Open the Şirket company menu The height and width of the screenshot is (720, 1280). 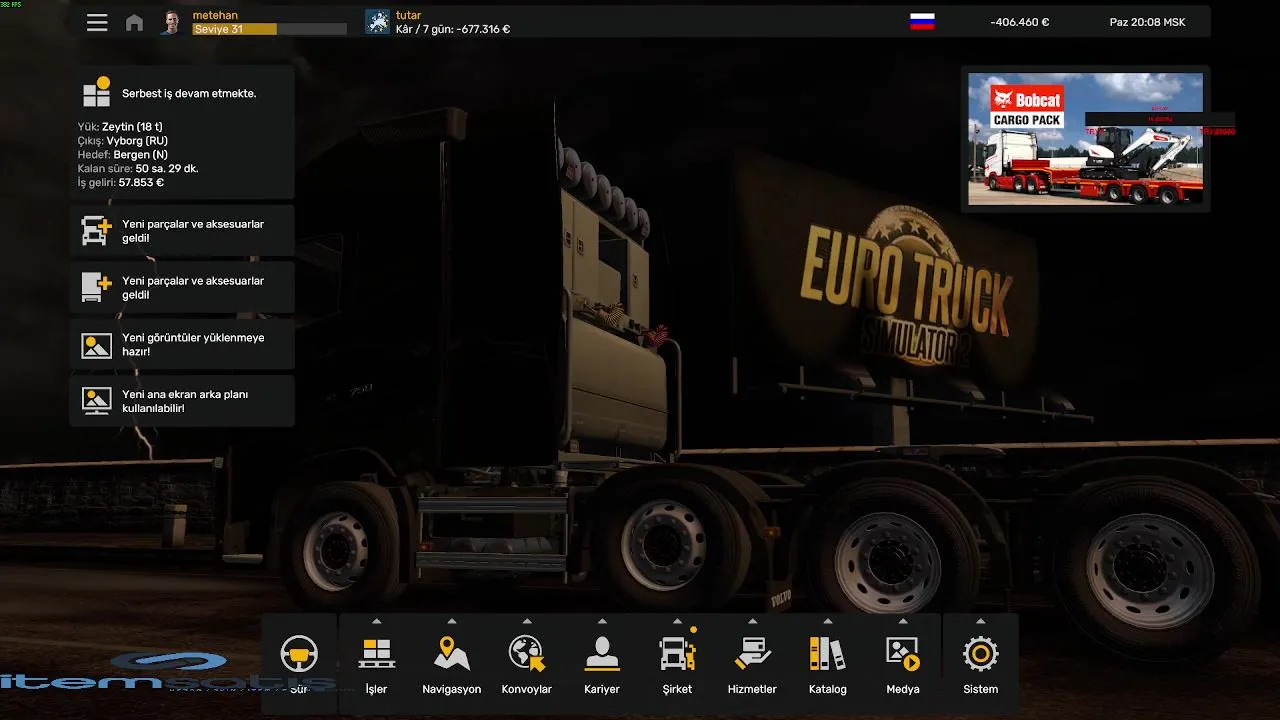pyautogui.click(x=677, y=664)
